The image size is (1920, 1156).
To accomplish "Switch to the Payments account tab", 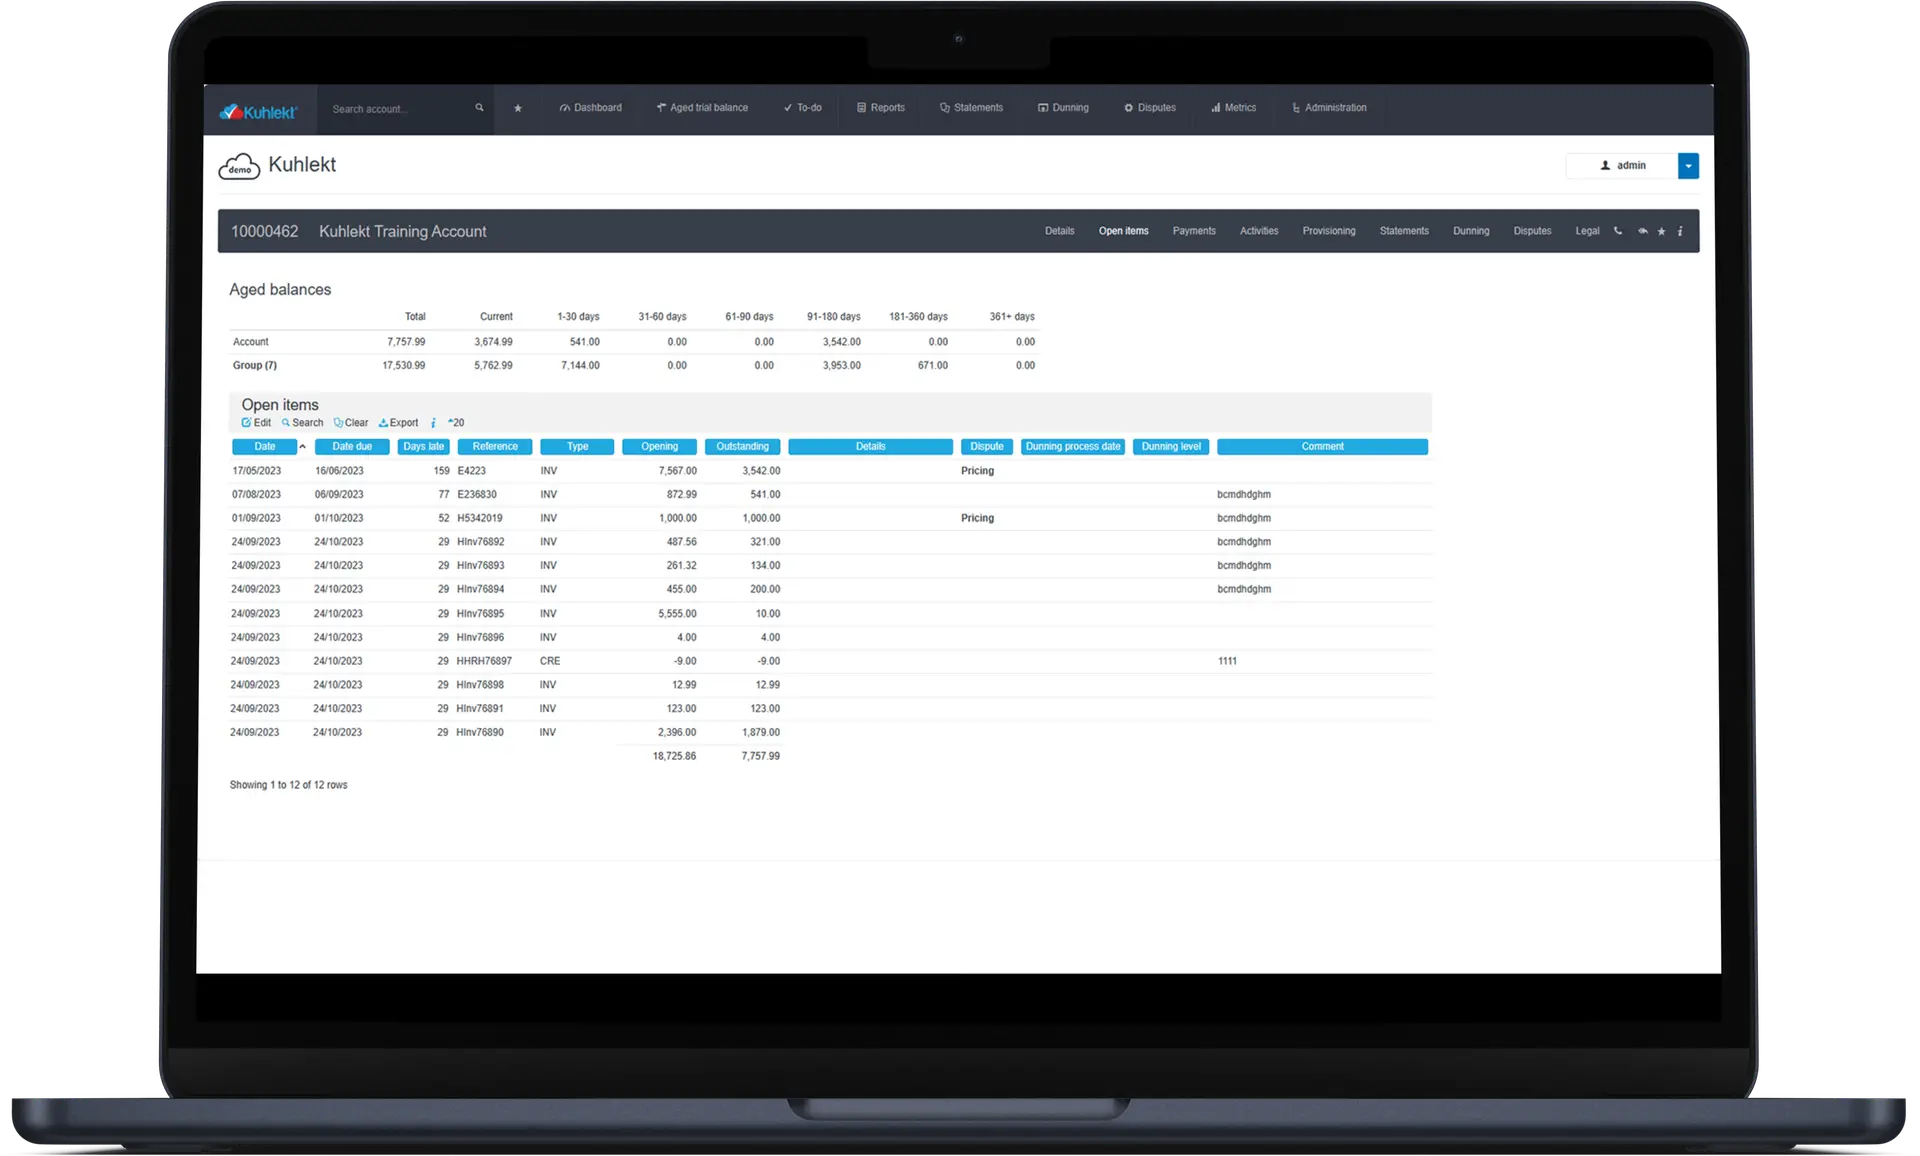I will tap(1194, 231).
